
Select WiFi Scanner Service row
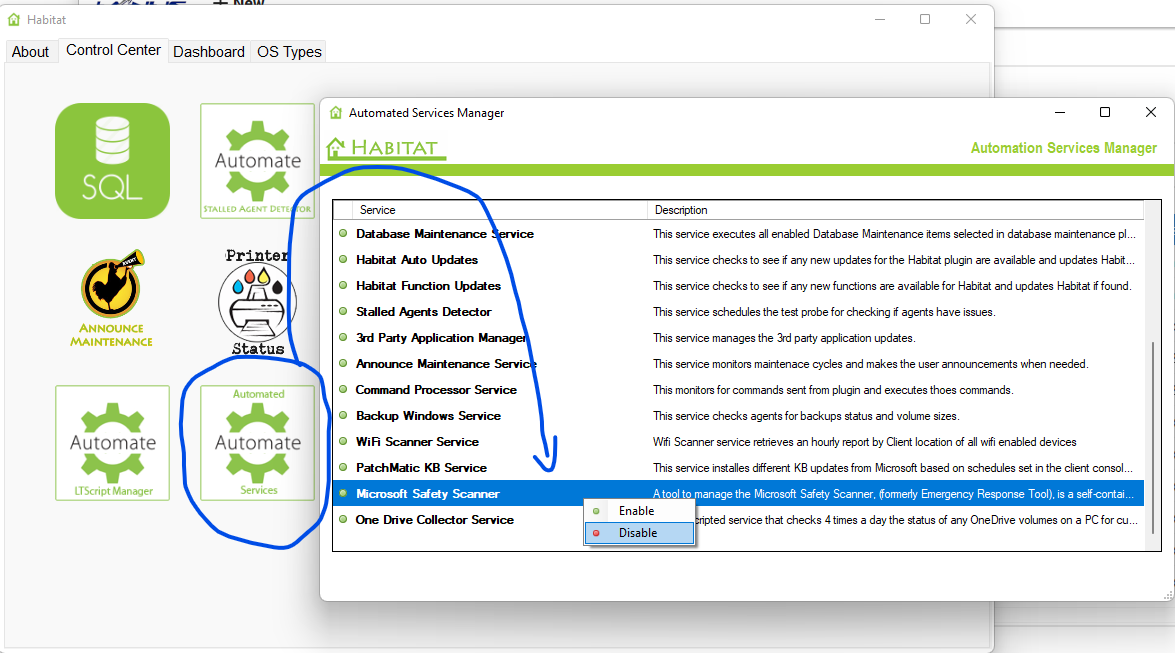(739, 442)
